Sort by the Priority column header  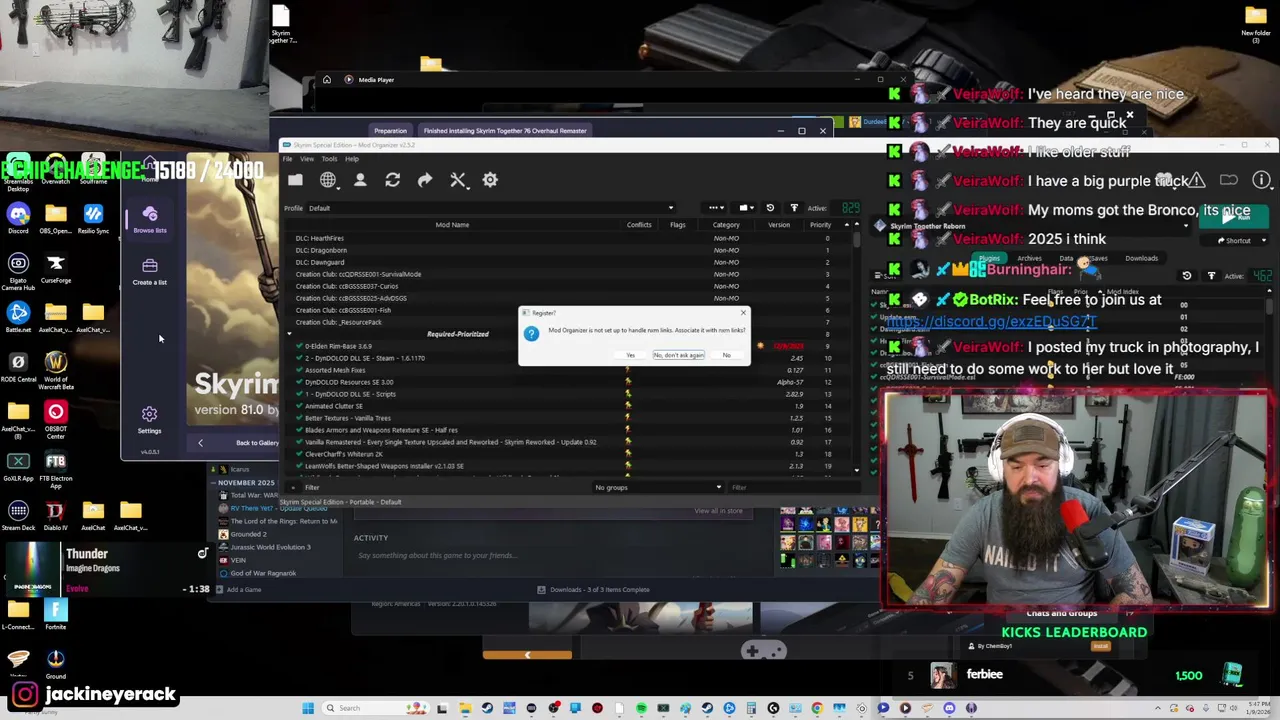tap(820, 225)
